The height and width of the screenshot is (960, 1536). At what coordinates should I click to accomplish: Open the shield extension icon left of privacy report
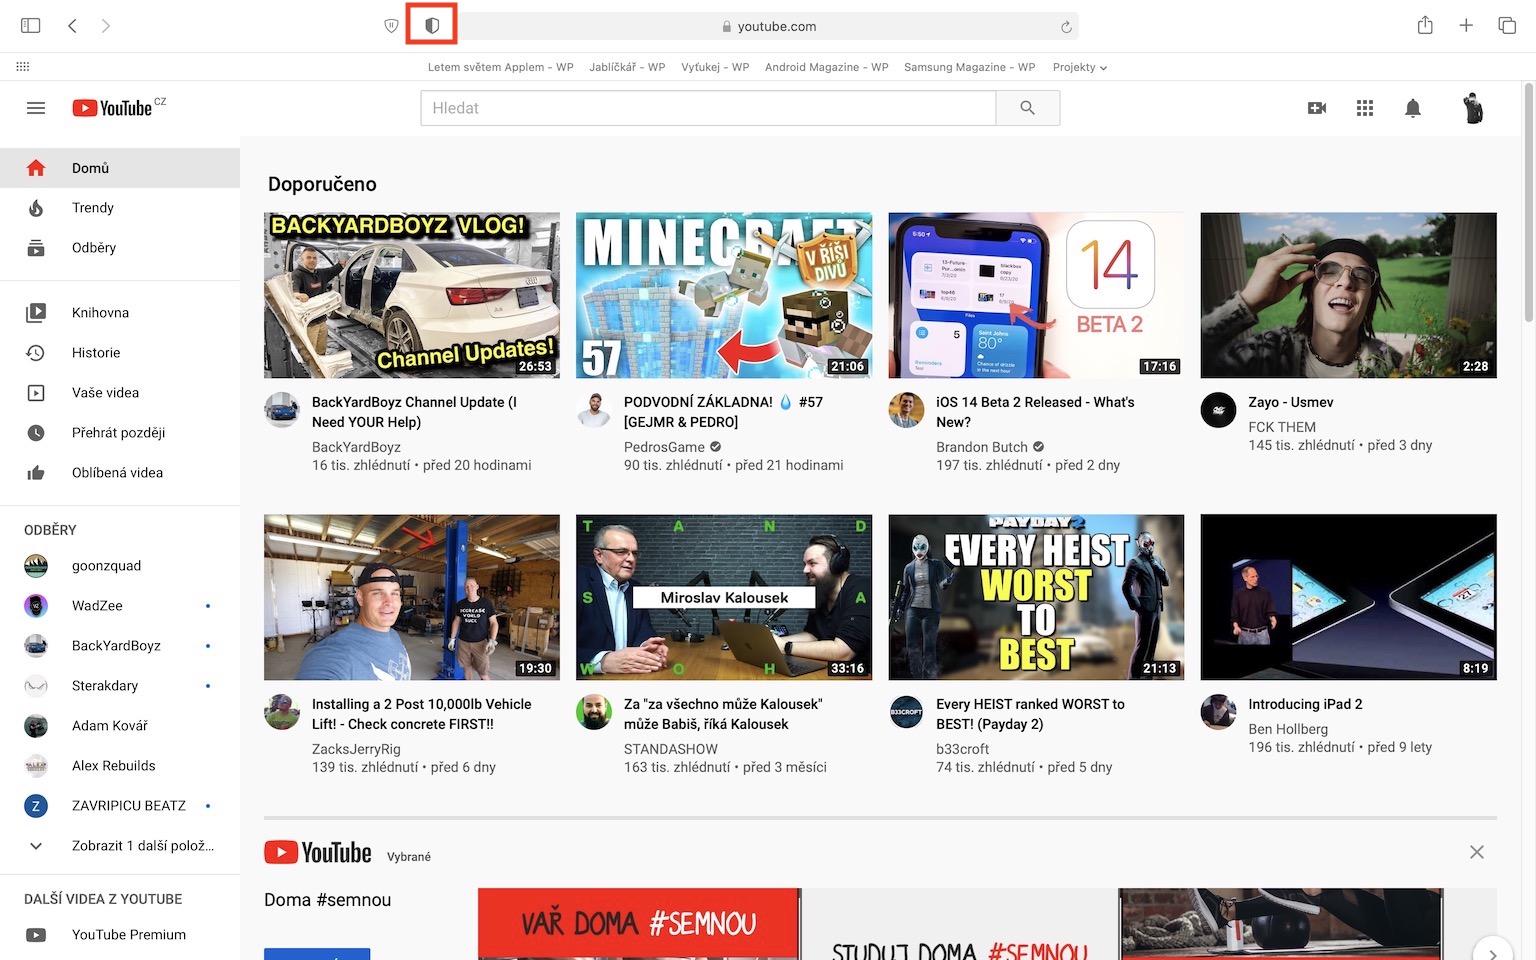tap(392, 26)
